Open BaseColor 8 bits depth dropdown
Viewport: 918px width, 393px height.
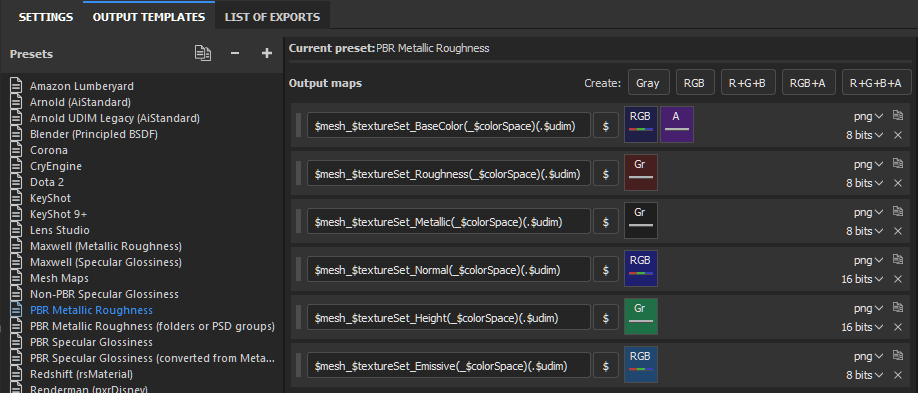pos(864,135)
